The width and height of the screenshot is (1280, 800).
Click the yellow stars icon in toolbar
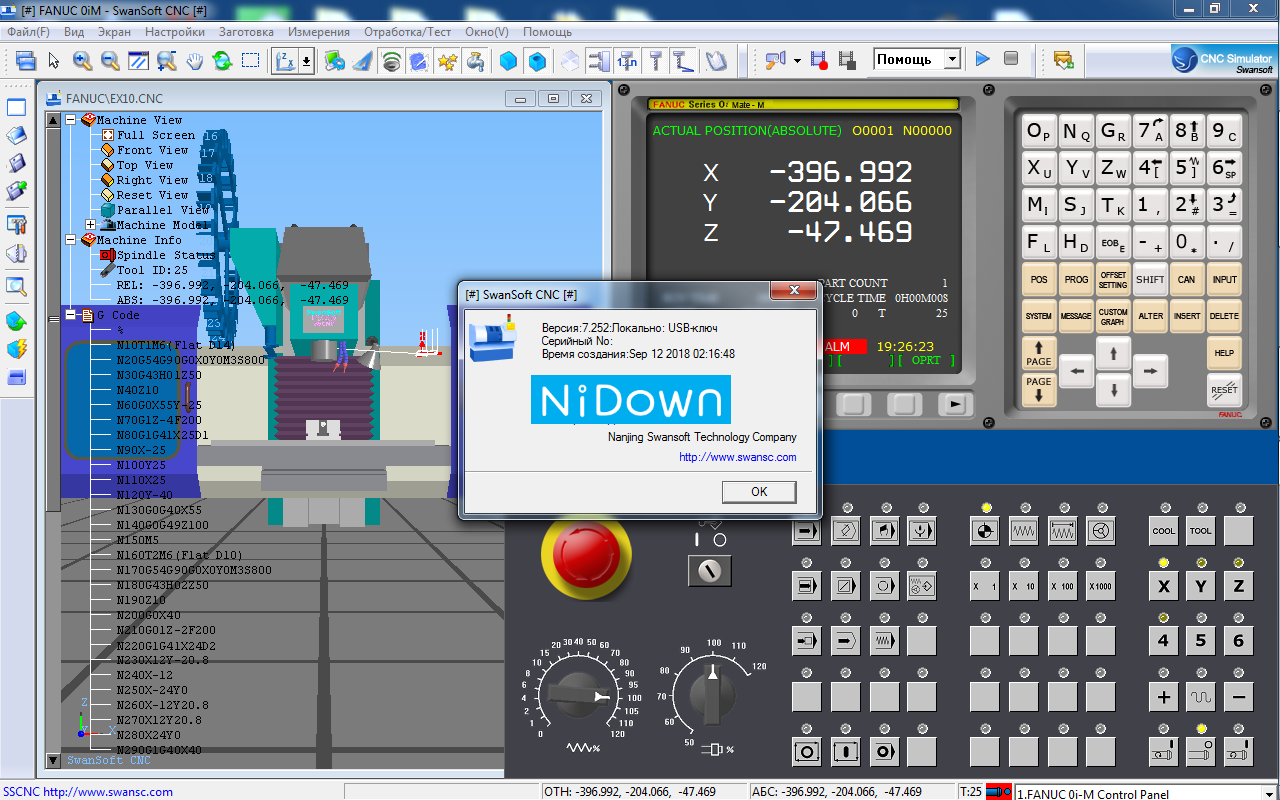pyautogui.click(x=447, y=60)
